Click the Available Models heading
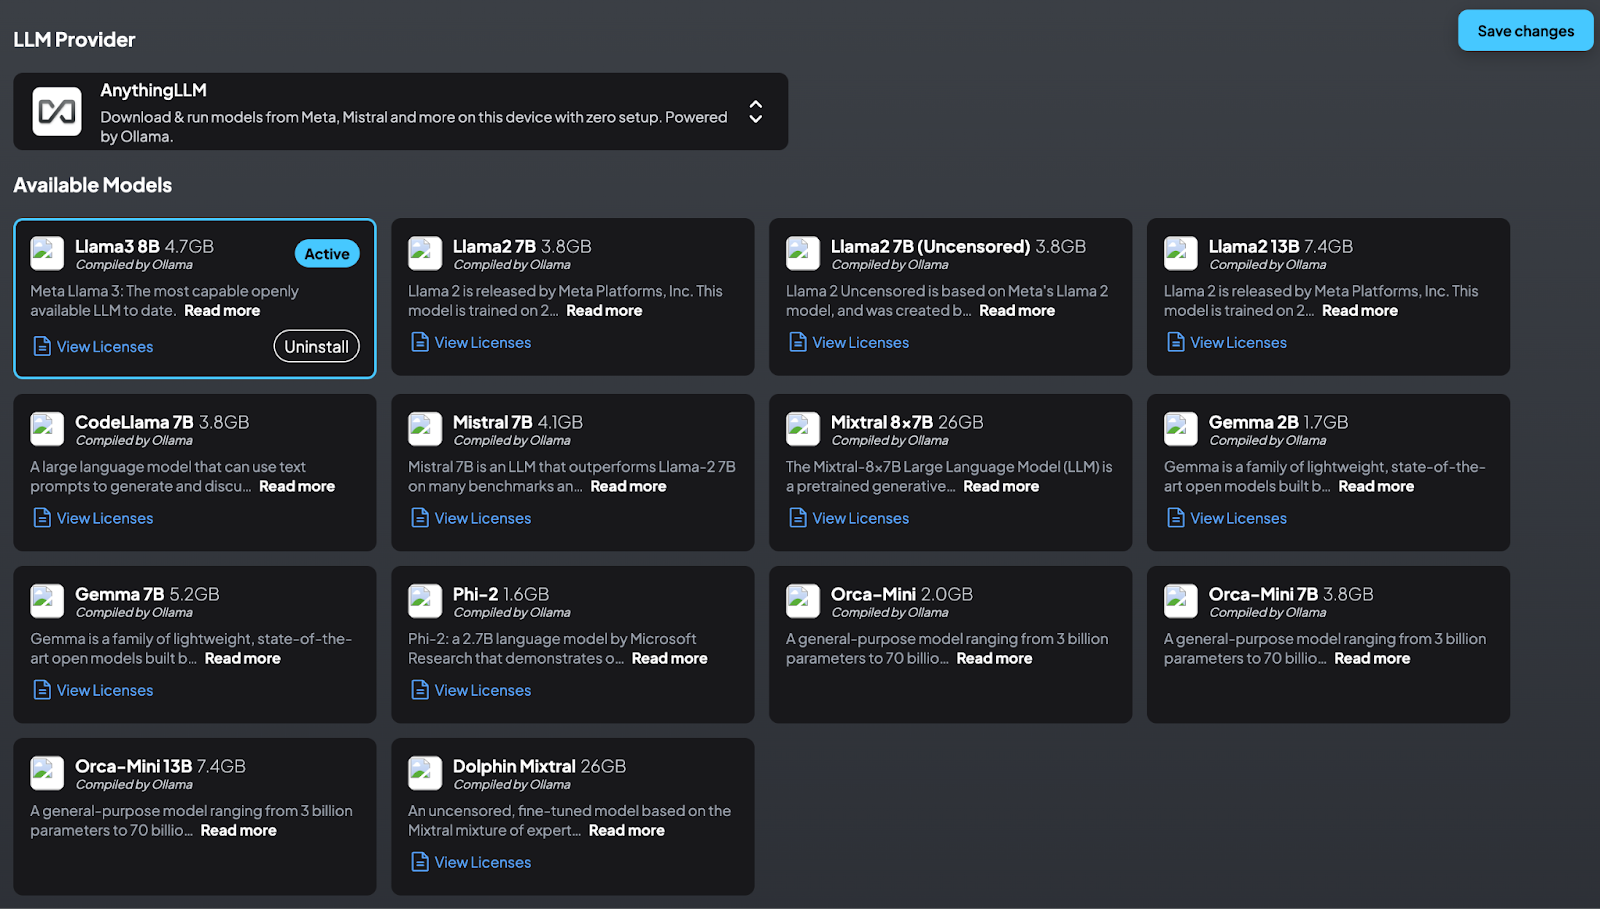1600x909 pixels. [x=92, y=185]
